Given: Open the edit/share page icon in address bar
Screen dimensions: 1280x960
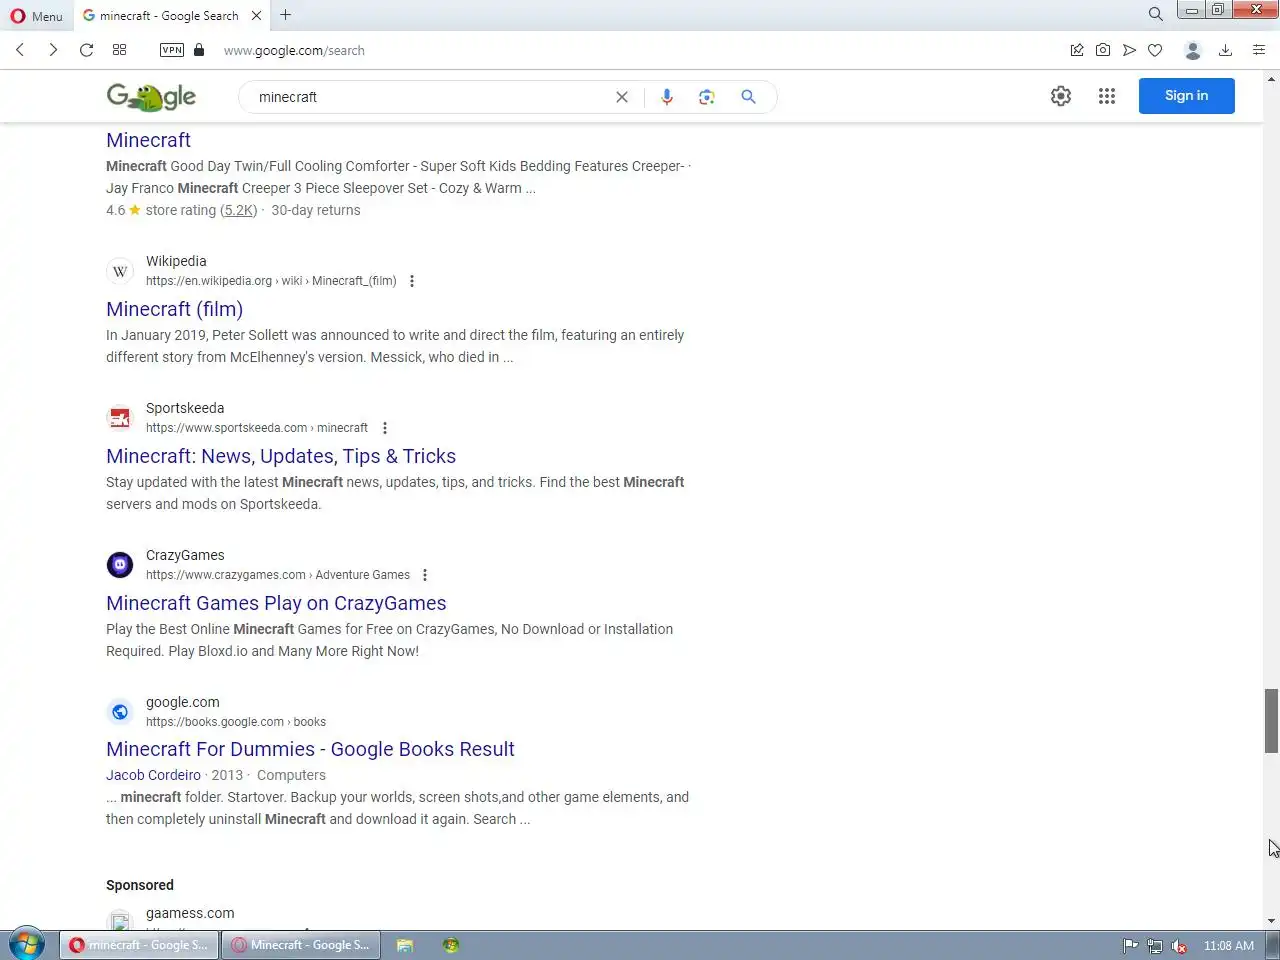Looking at the screenshot, I should [1077, 50].
